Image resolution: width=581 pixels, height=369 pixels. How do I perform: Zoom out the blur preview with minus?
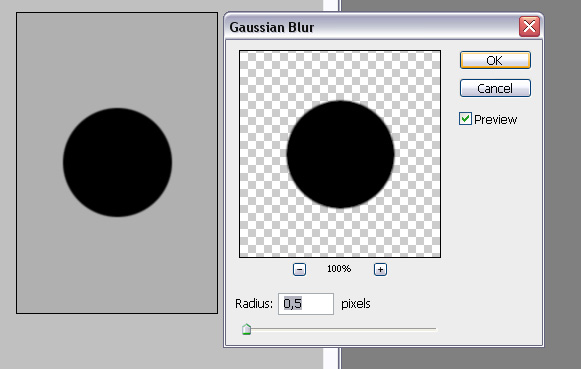299,269
